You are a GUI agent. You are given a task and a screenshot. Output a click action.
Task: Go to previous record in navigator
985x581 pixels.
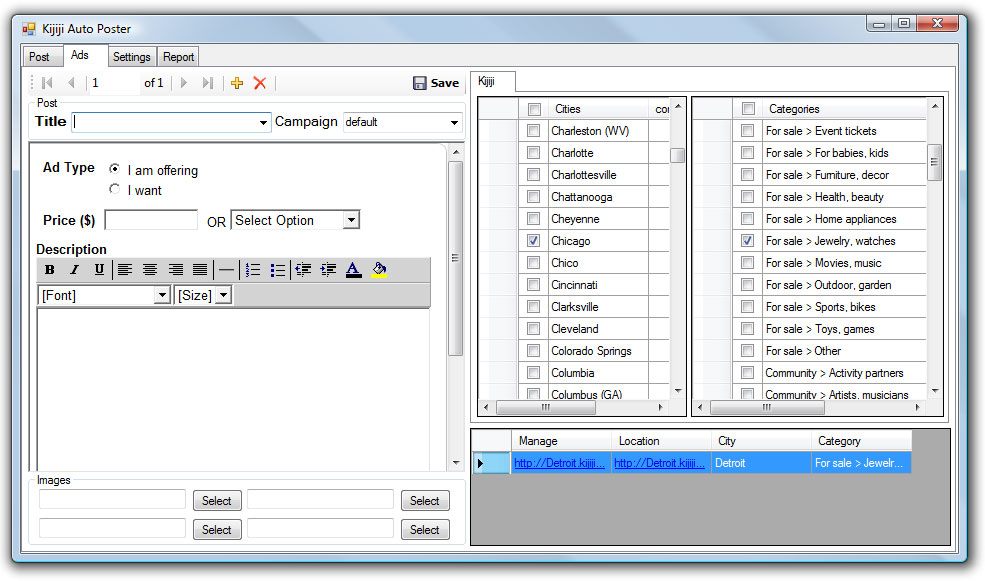point(71,83)
